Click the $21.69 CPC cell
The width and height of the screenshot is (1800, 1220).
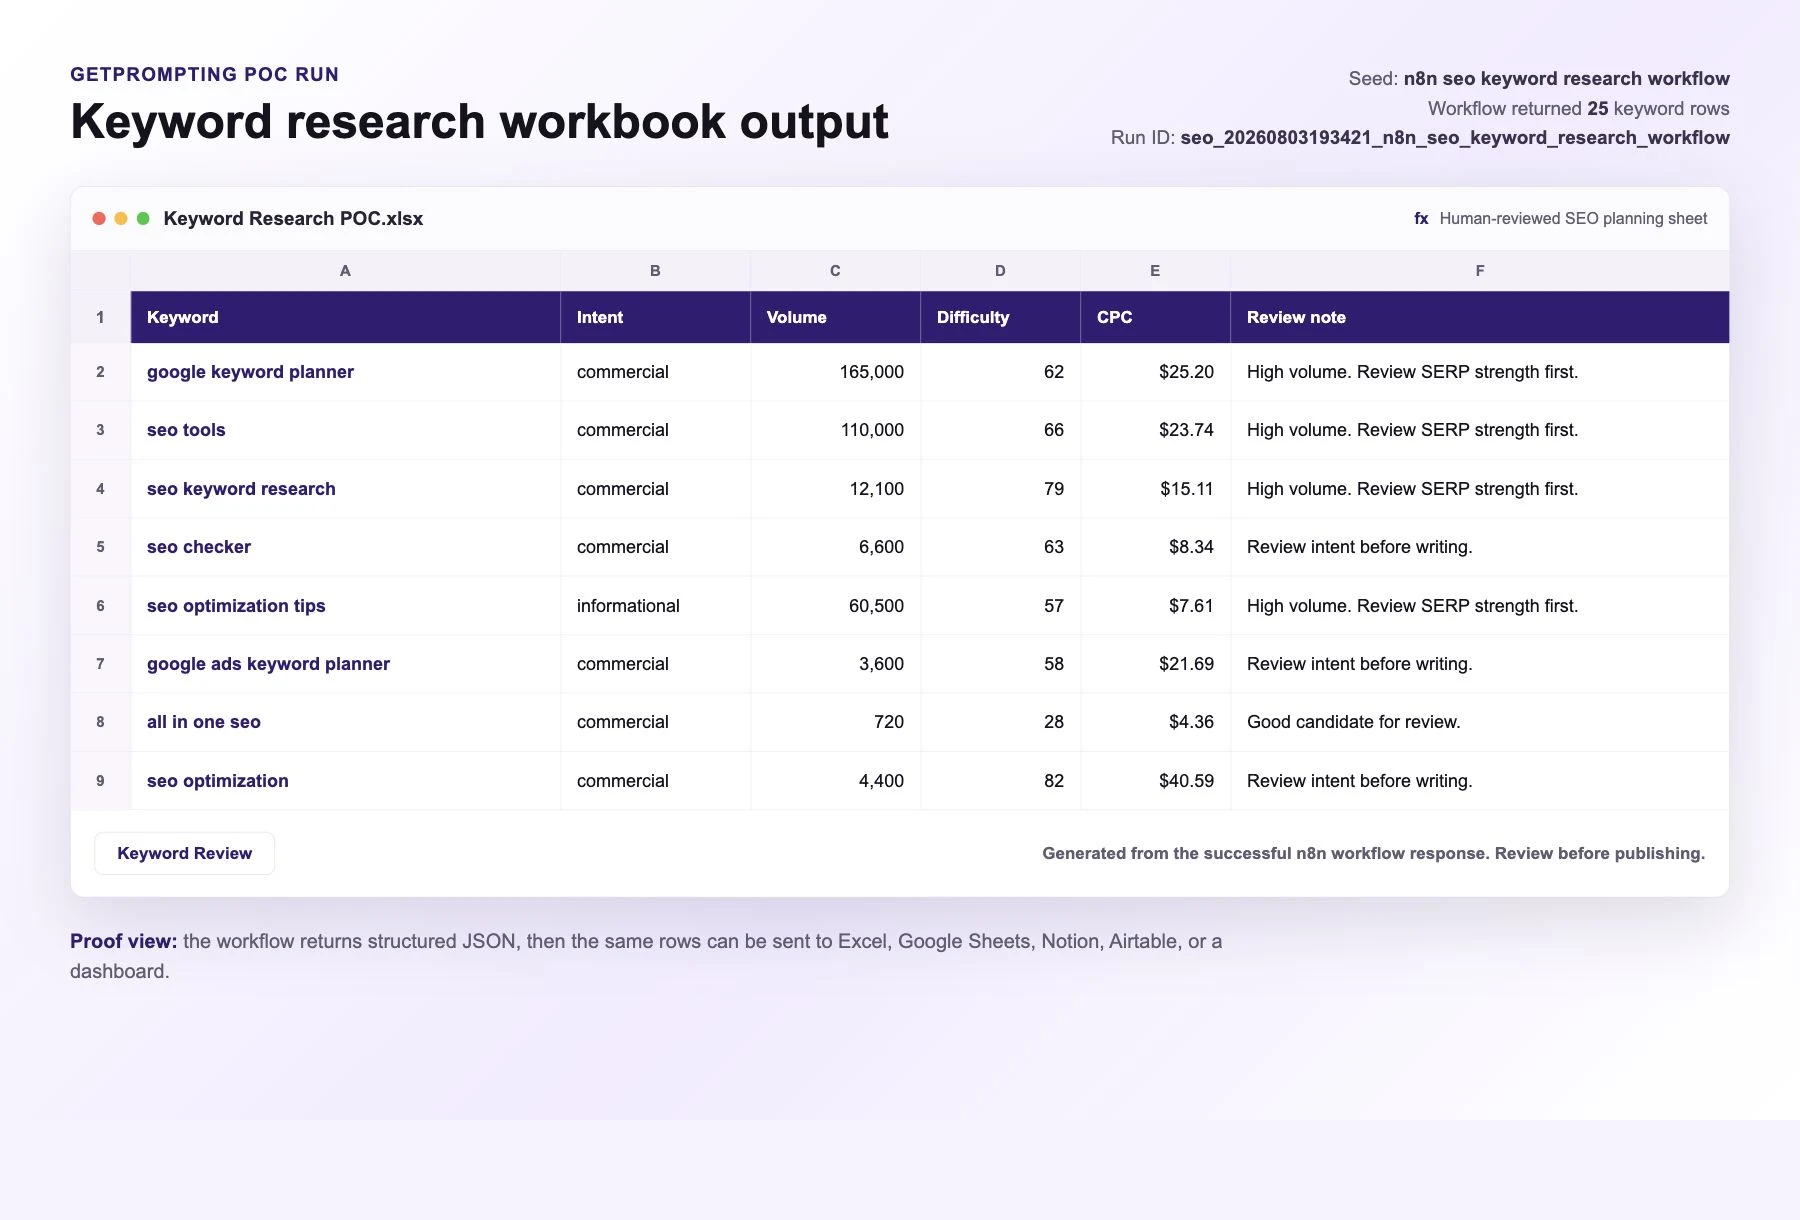tap(1155, 664)
